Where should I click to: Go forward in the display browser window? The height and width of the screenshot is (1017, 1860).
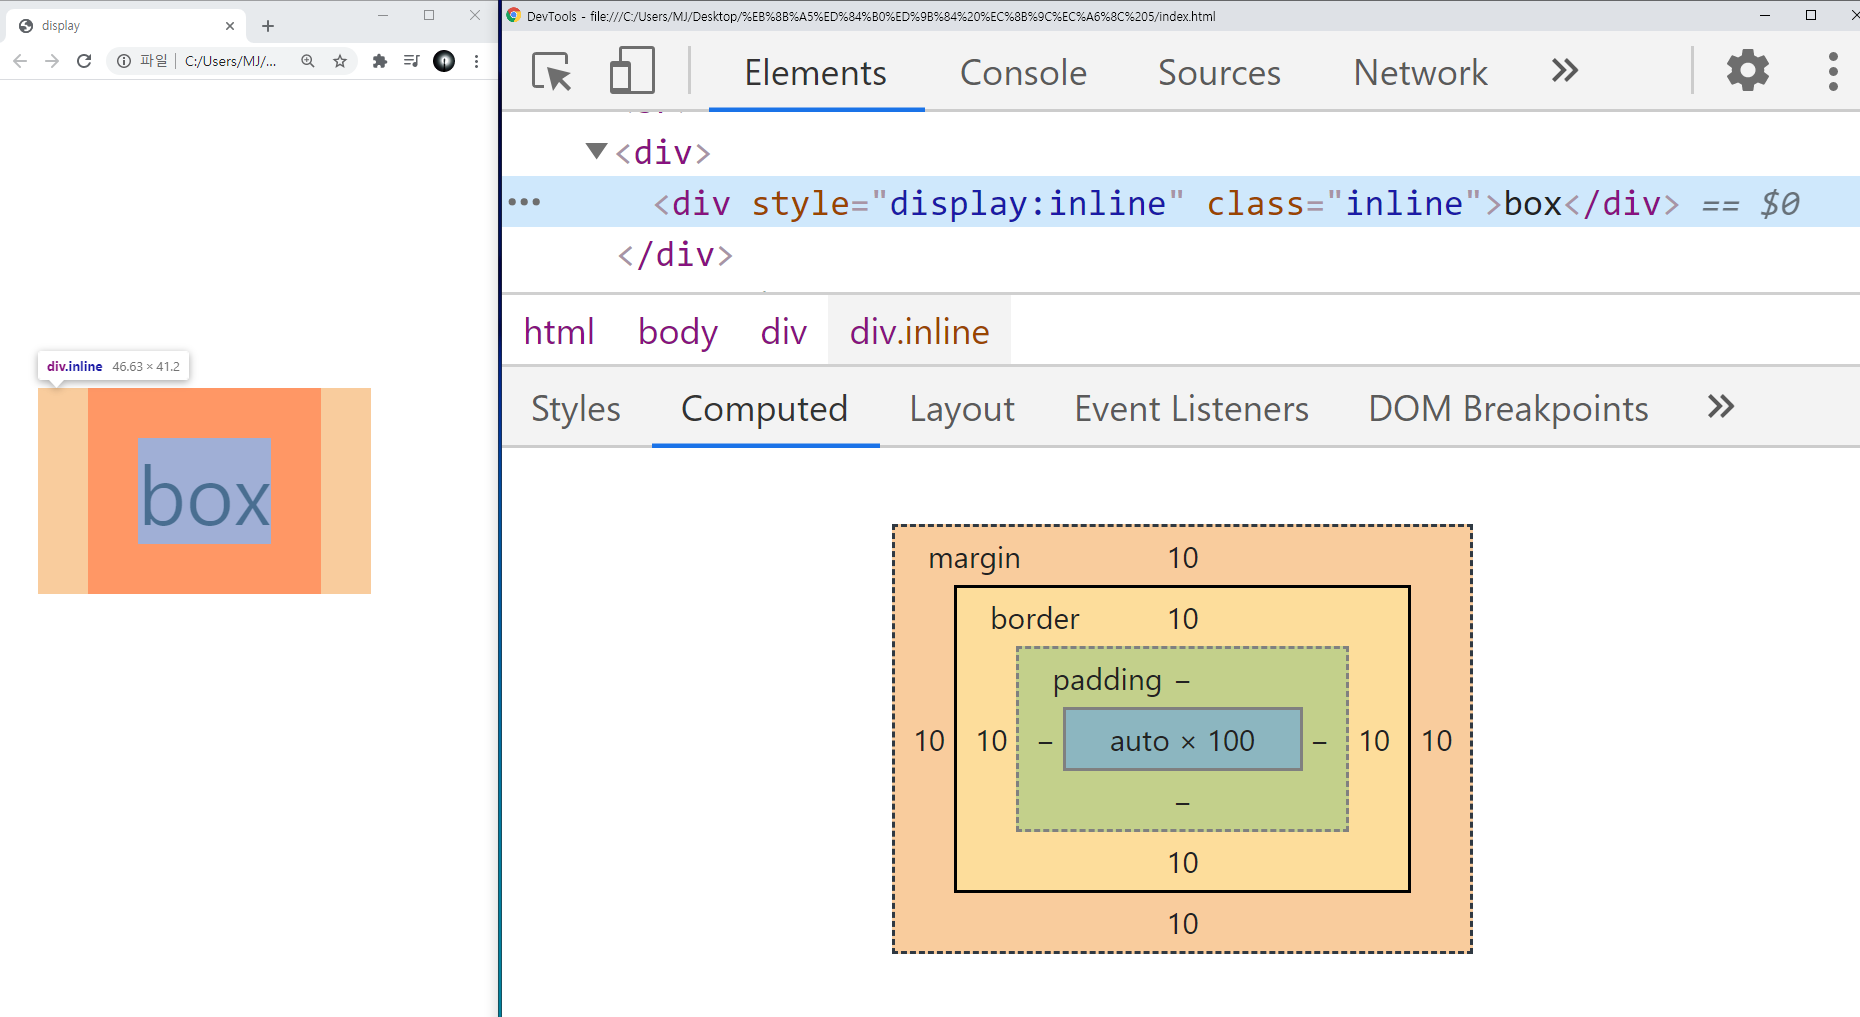[x=52, y=61]
